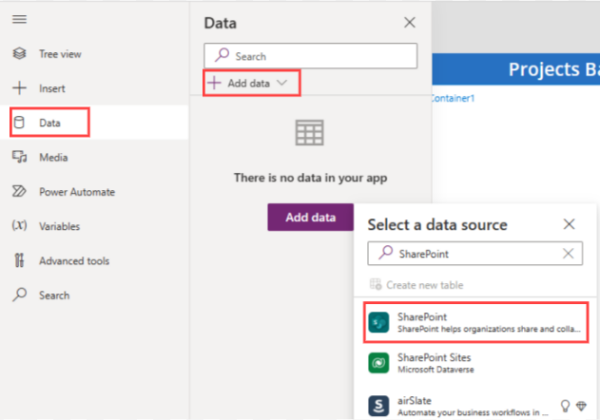Click the Insert plus icon
This screenshot has height=420, width=600.
tap(19, 88)
